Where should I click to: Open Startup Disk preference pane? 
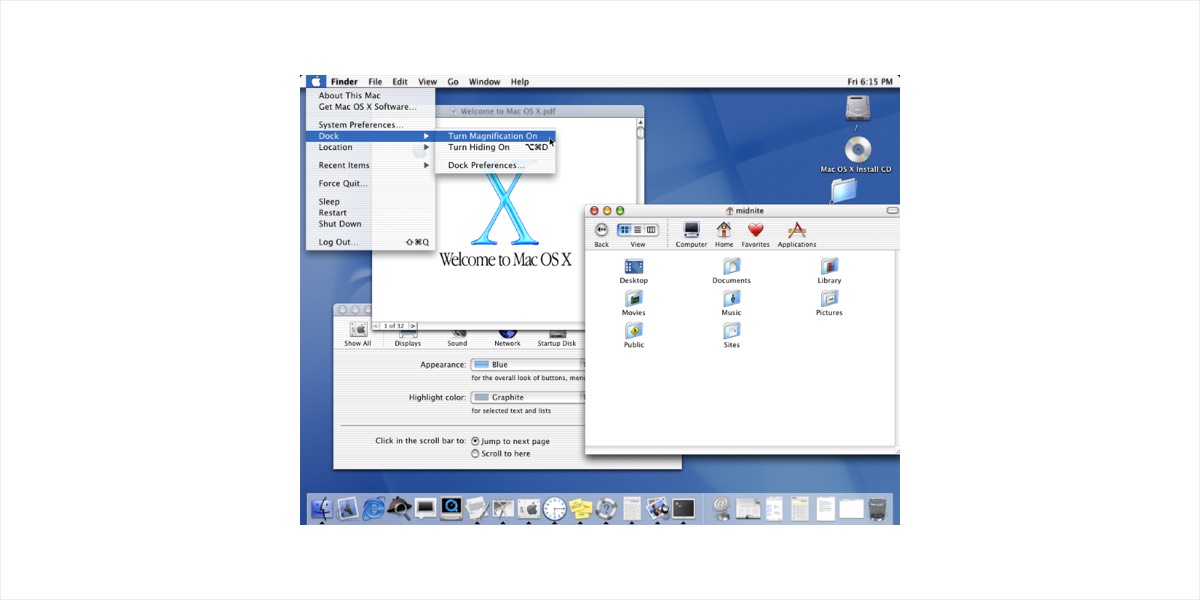tap(557, 337)
